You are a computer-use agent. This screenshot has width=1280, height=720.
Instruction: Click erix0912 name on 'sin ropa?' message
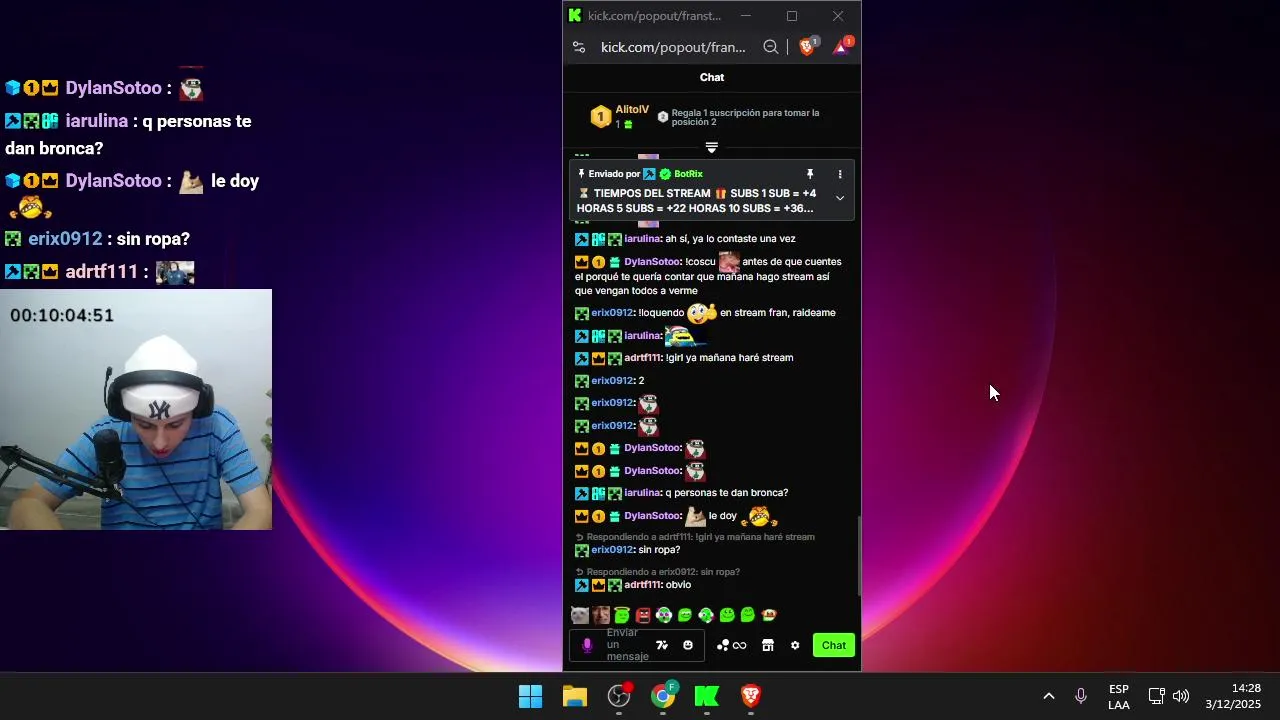pos(612,550)
